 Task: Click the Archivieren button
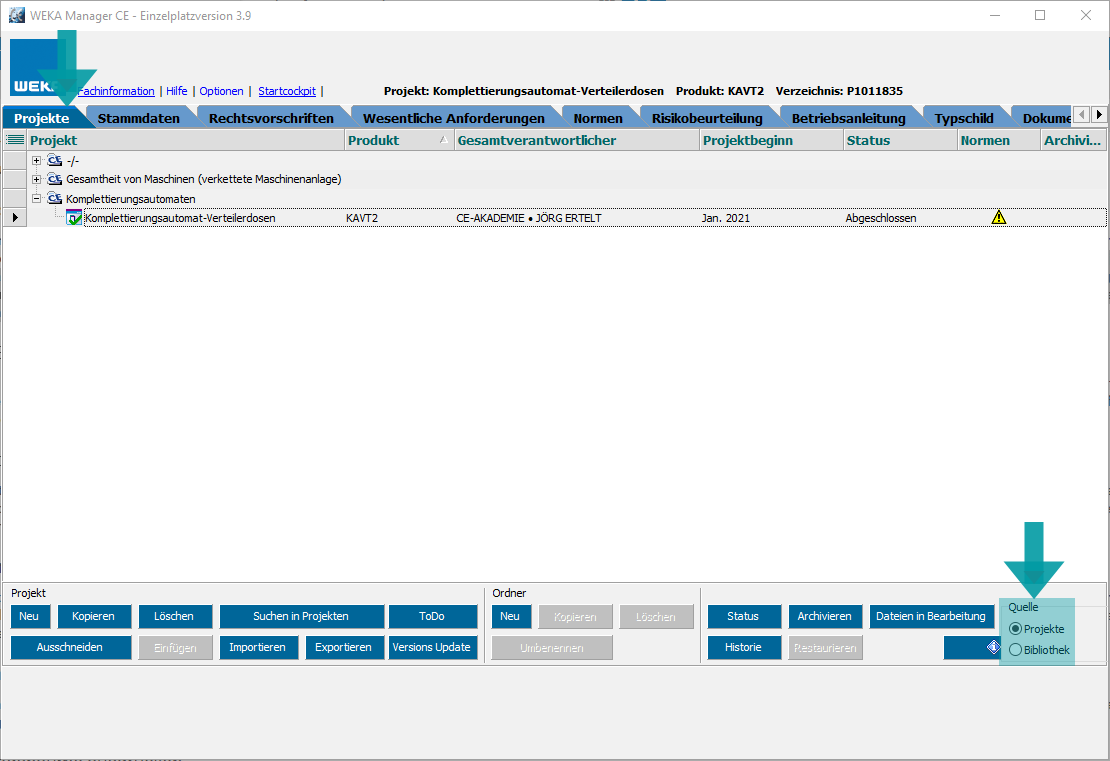tap(825, 616)
